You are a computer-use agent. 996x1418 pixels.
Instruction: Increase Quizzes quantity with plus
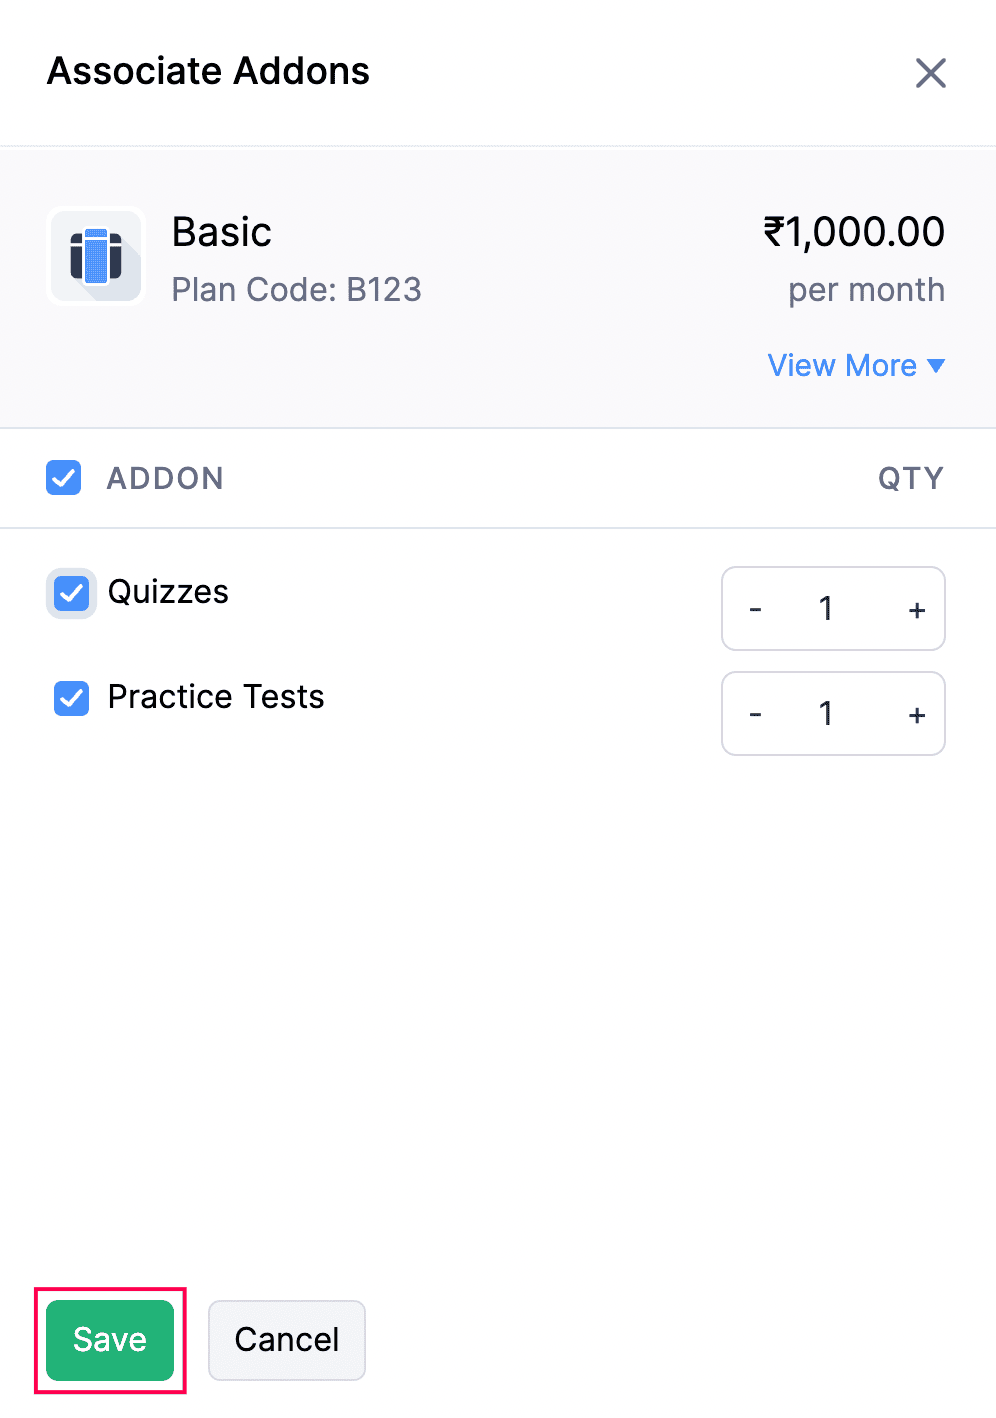tap(916, 610)
